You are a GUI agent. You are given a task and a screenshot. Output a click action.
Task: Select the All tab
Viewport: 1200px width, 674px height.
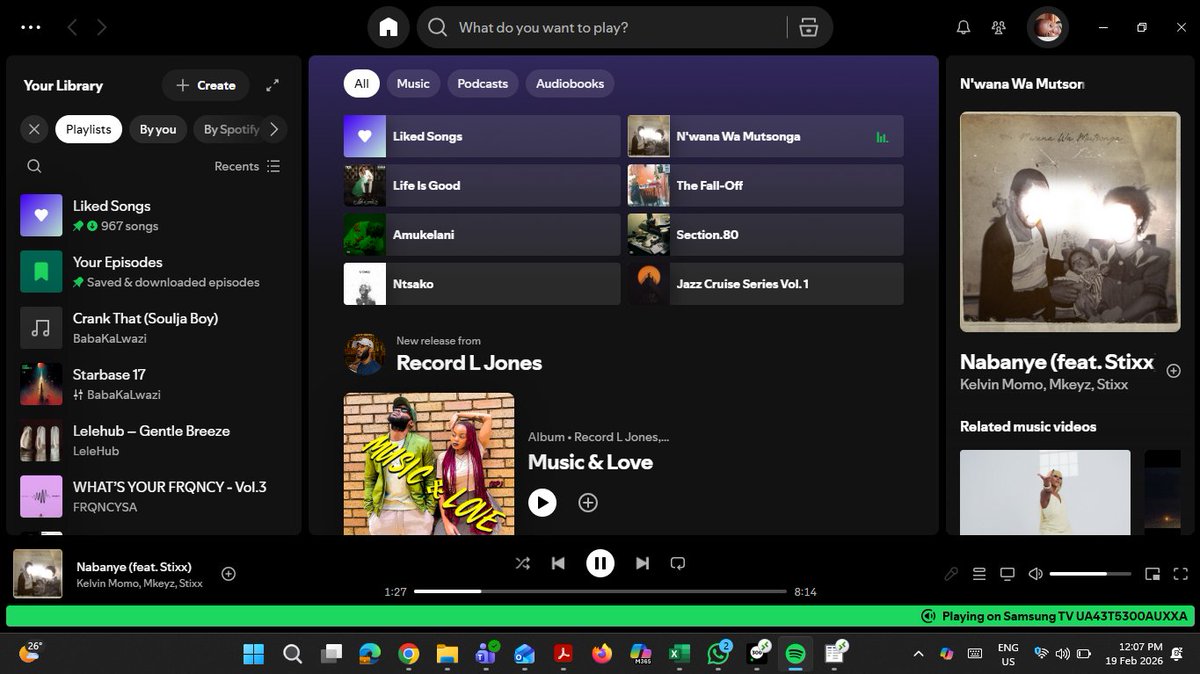click(x=361, y=84)
